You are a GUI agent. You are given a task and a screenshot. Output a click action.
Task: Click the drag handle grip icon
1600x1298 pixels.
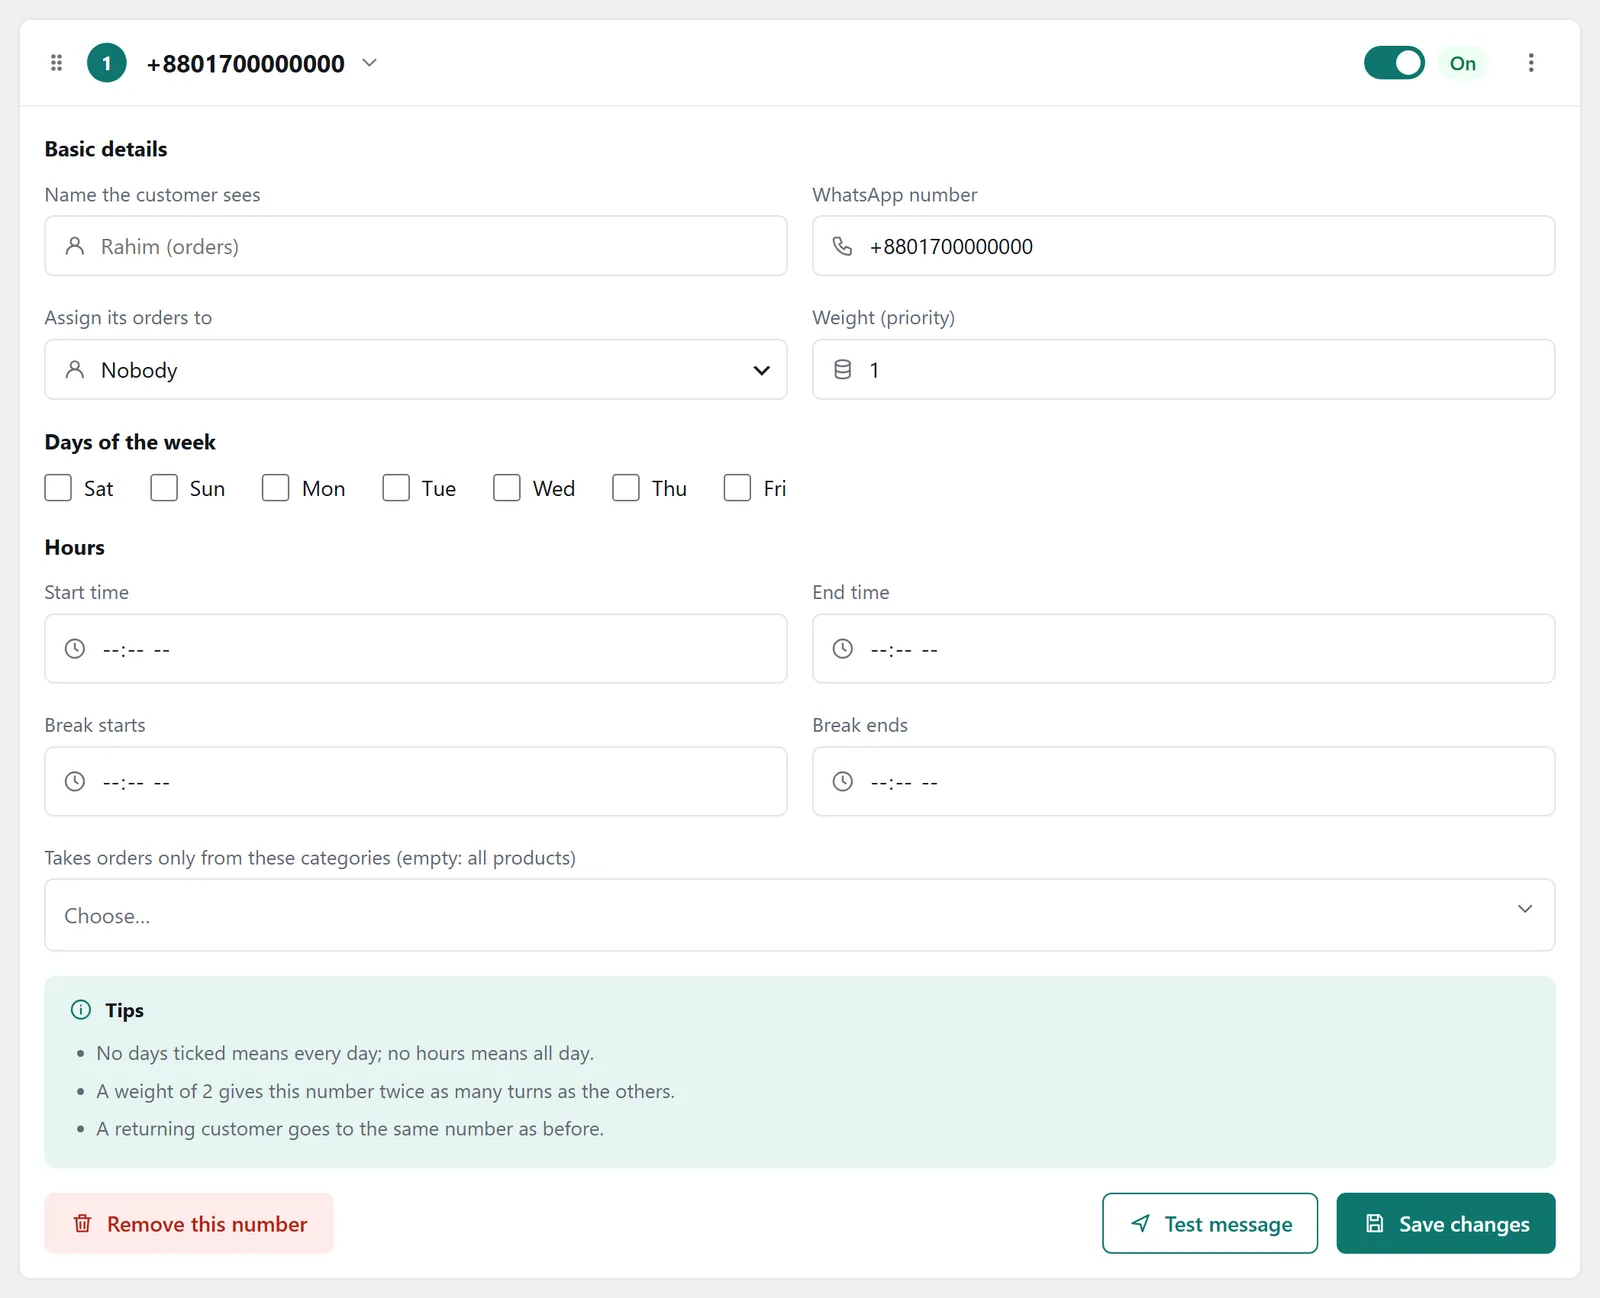click(x=57, y=63)
